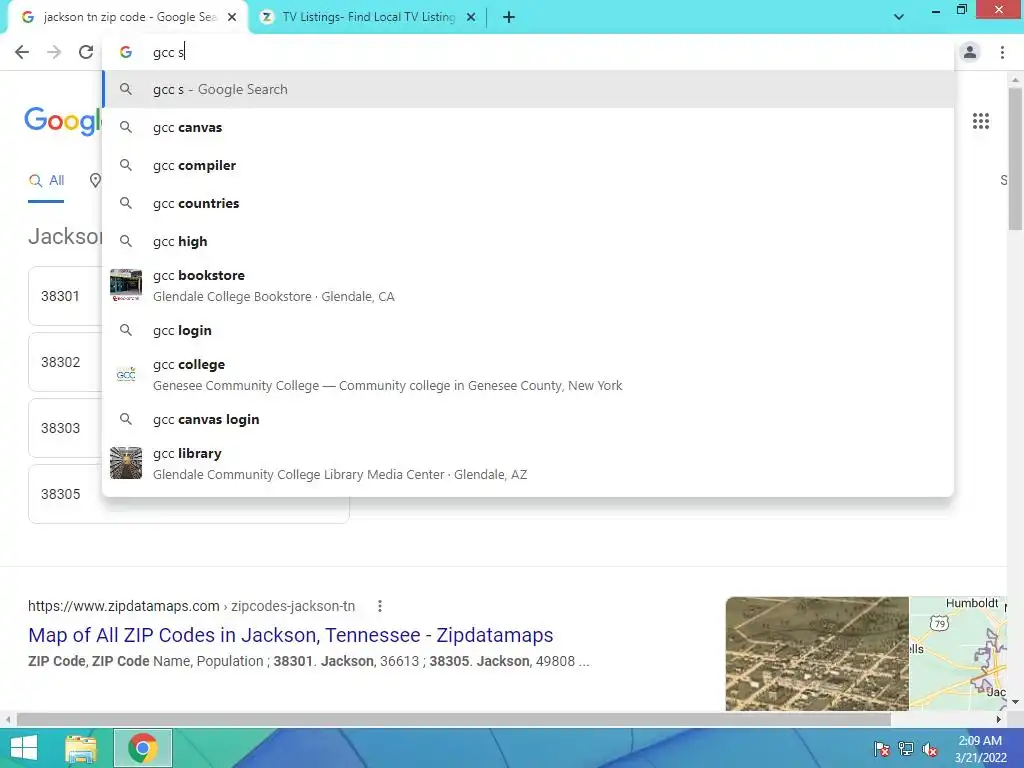1024x768 pixels.
Task: Click the Google logo on results page
Action: [63, 121]
